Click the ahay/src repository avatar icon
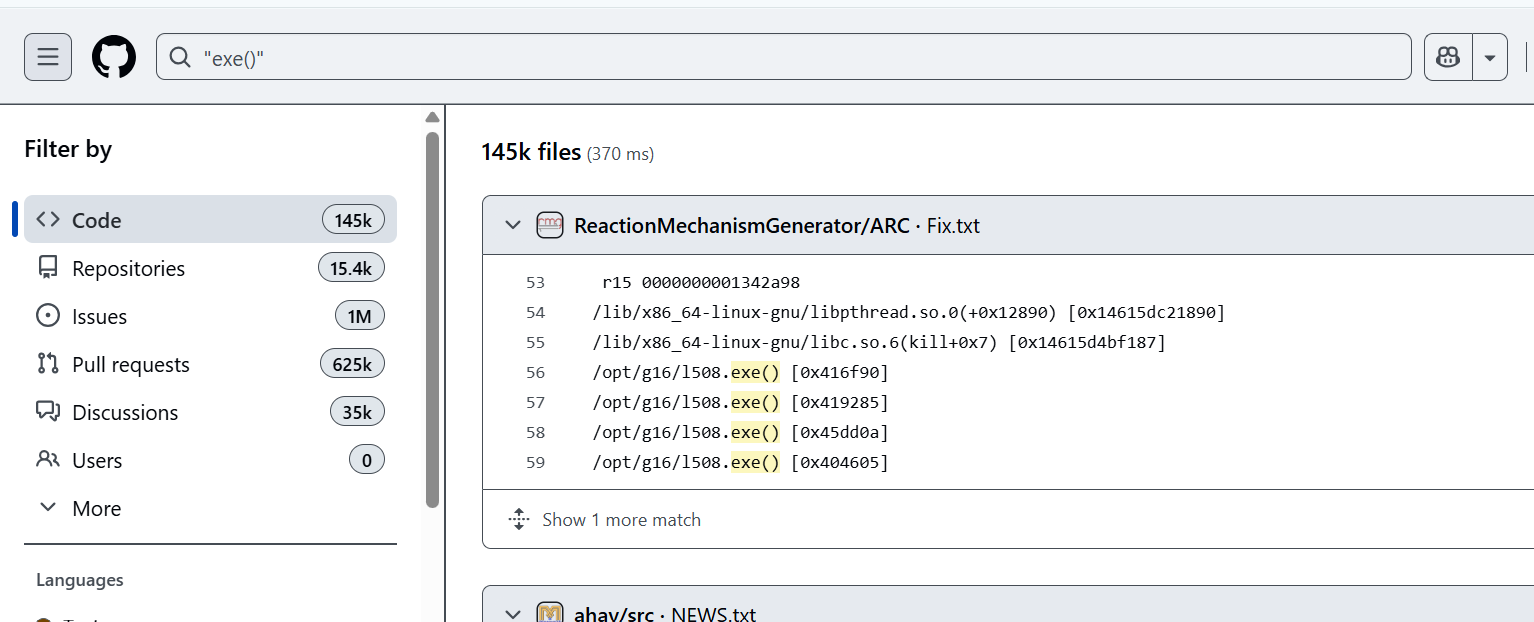Viewport: 1534px width, 622px height. (x=550, y=613)
